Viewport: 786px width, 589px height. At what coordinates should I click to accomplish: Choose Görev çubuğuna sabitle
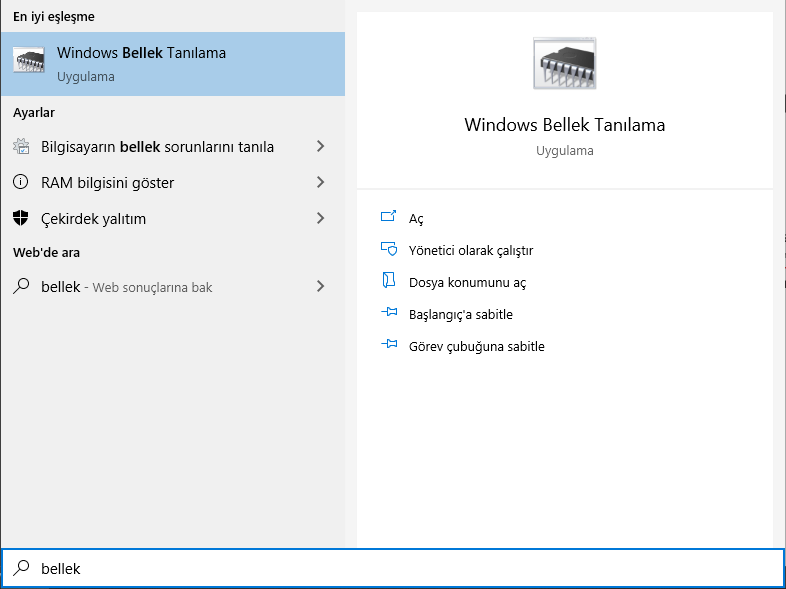477,346
